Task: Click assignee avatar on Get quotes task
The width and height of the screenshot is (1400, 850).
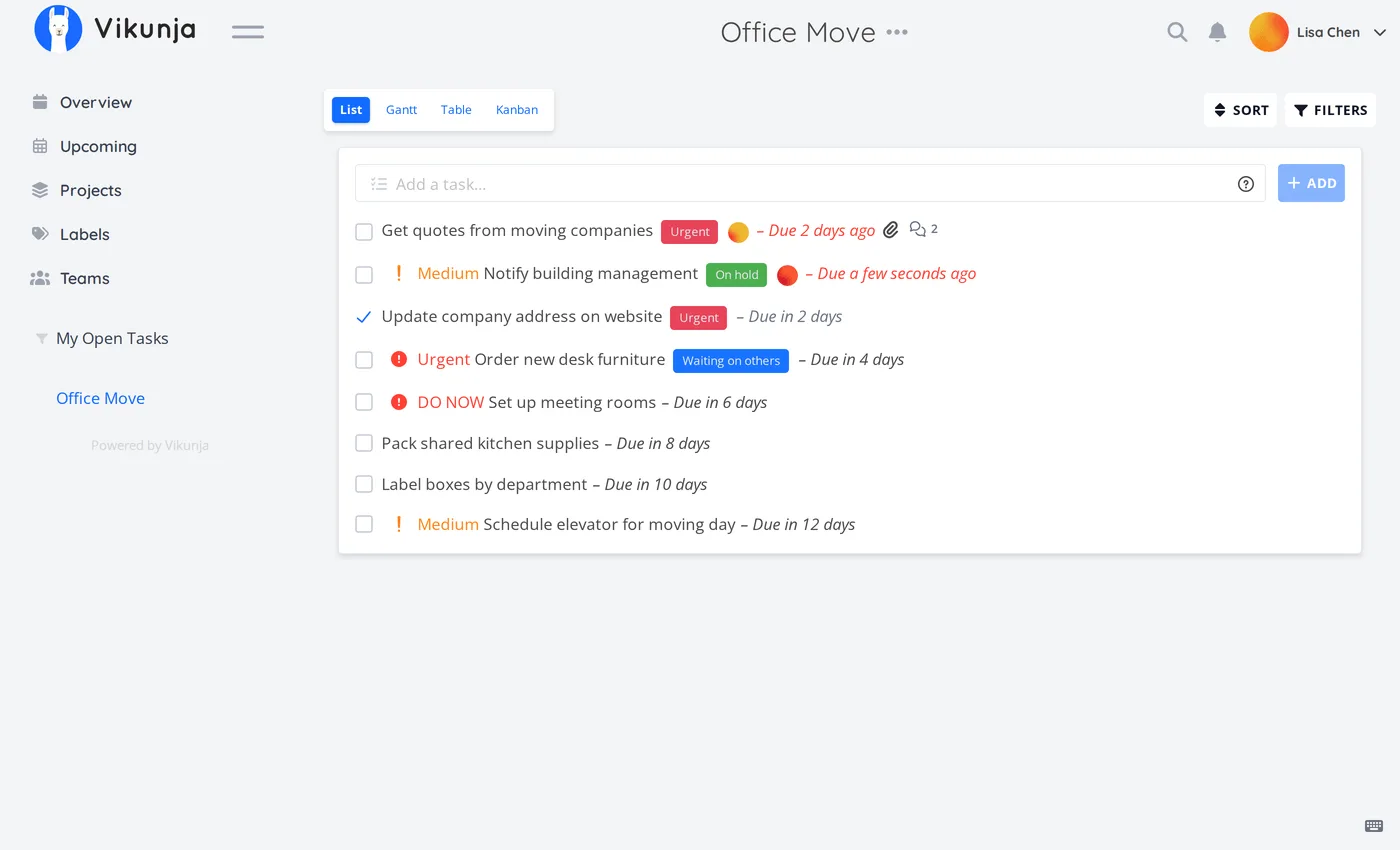Action: pos(738,232)
